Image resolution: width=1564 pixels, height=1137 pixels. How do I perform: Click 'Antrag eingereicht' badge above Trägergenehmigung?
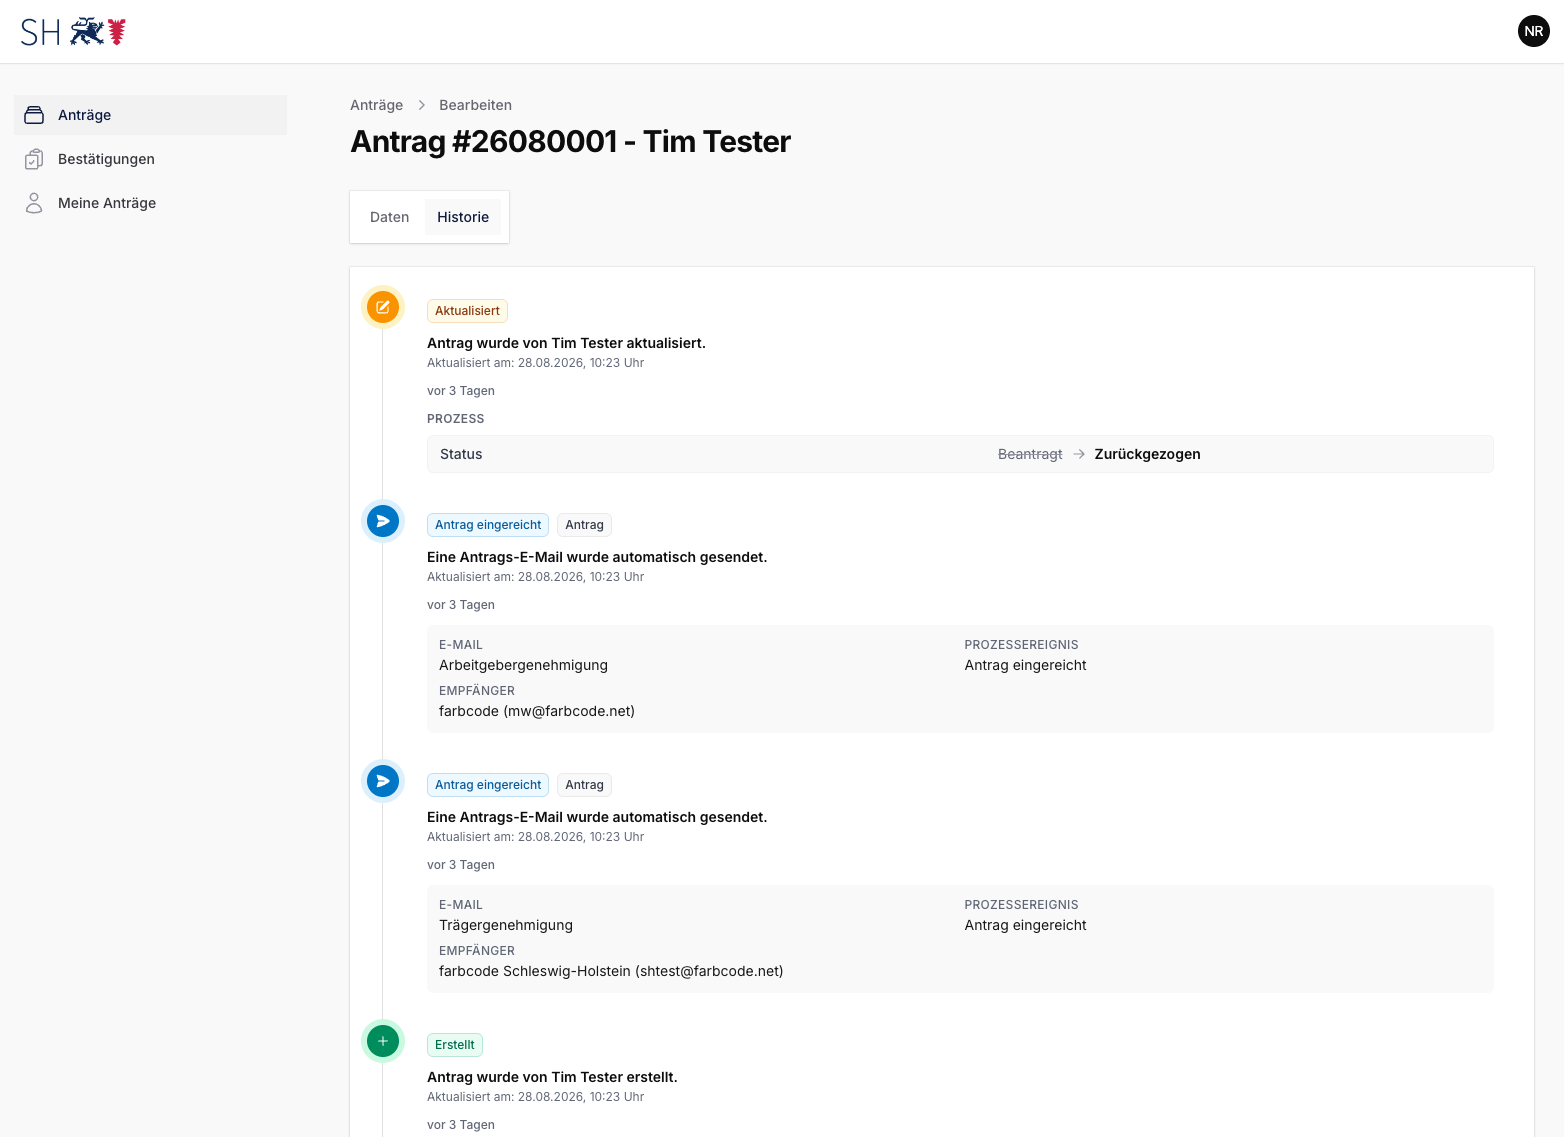[488, 785]
